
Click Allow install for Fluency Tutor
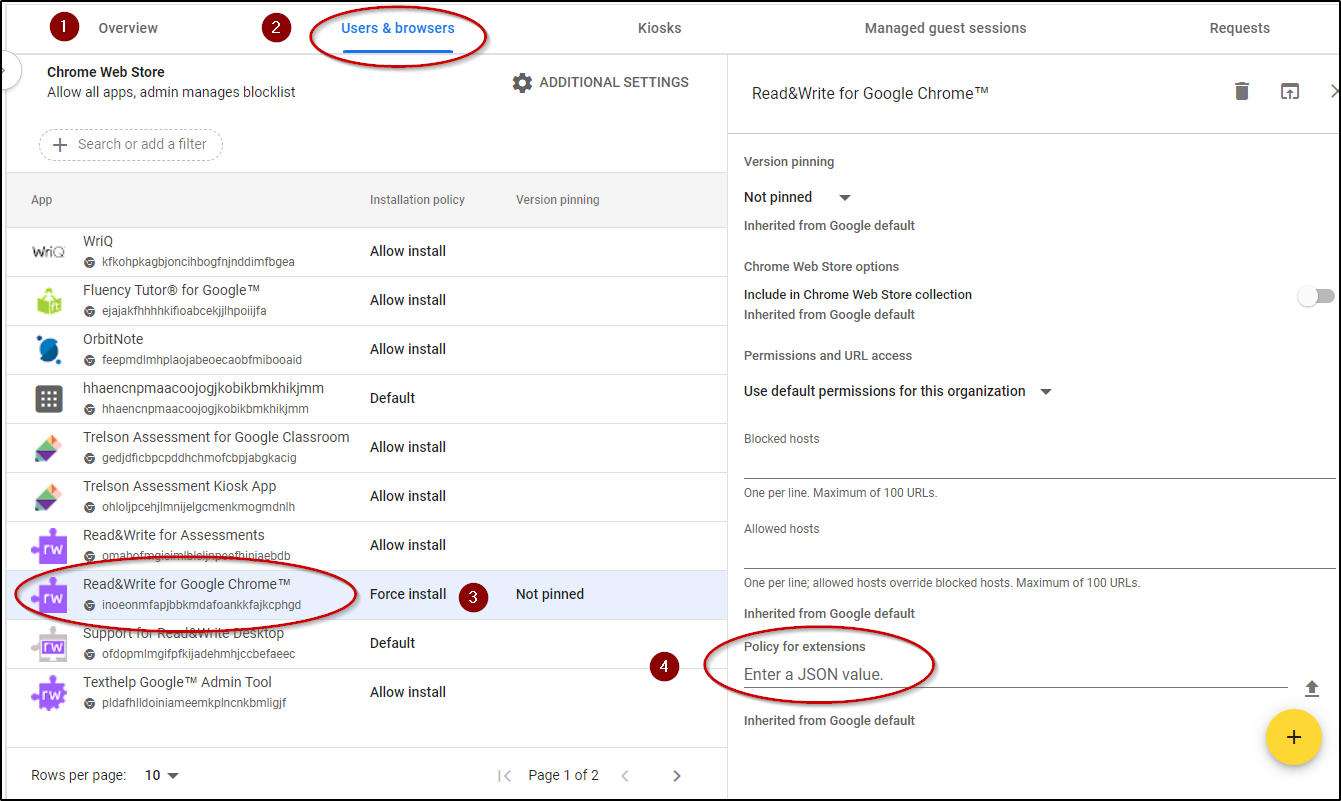(408, 300)
